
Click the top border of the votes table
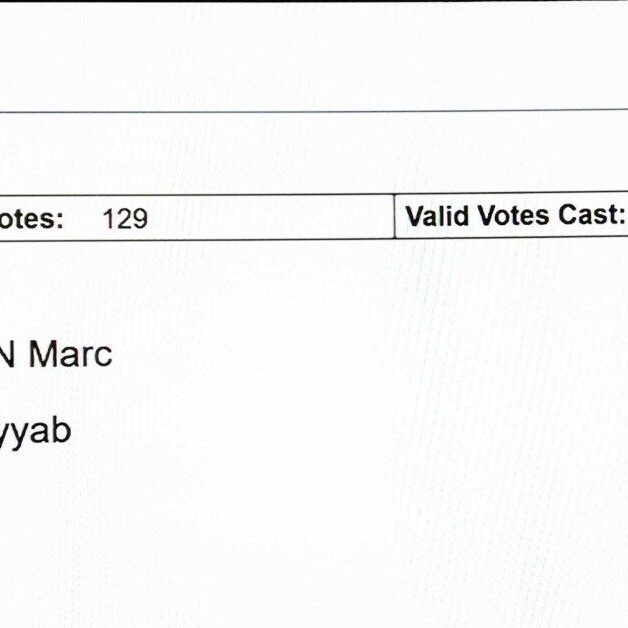point(314,194)
